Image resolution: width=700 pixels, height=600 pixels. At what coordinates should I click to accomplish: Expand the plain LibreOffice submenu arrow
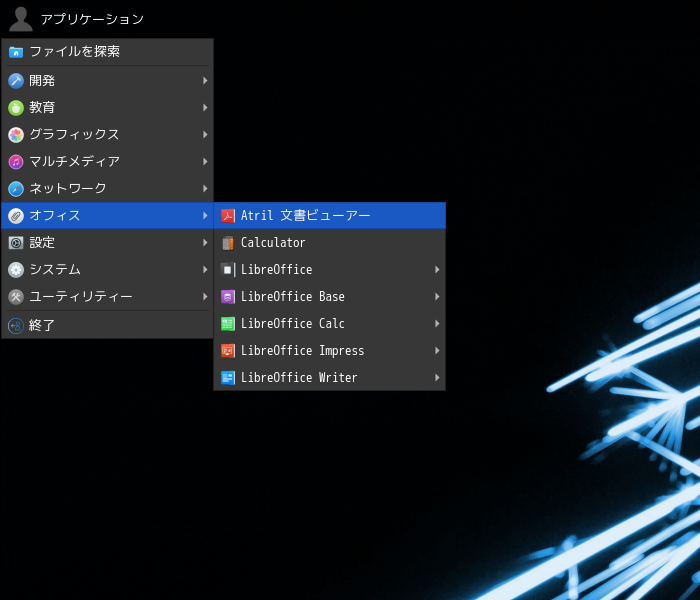tap(437, 270)
